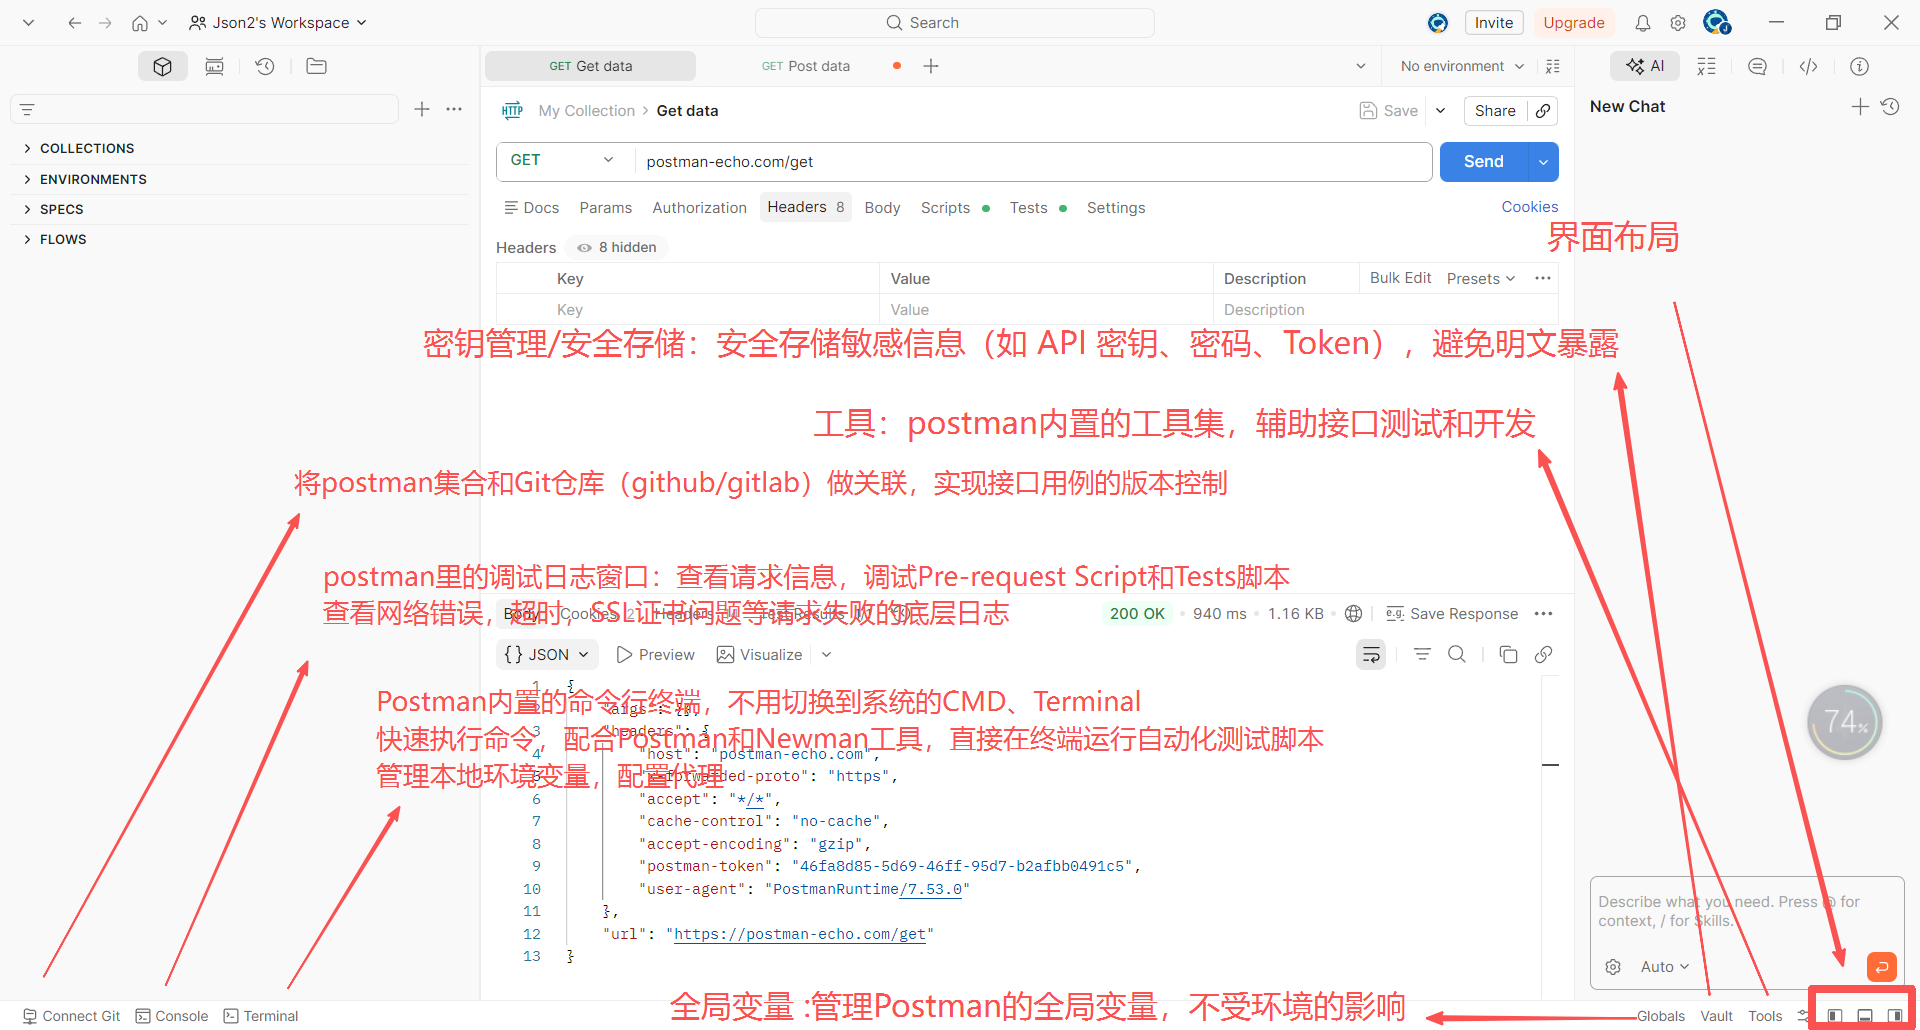The image size is (1920, 1030).
Task: Toggle the bottom pane layout icon
Action: tap(1865, 1016)
